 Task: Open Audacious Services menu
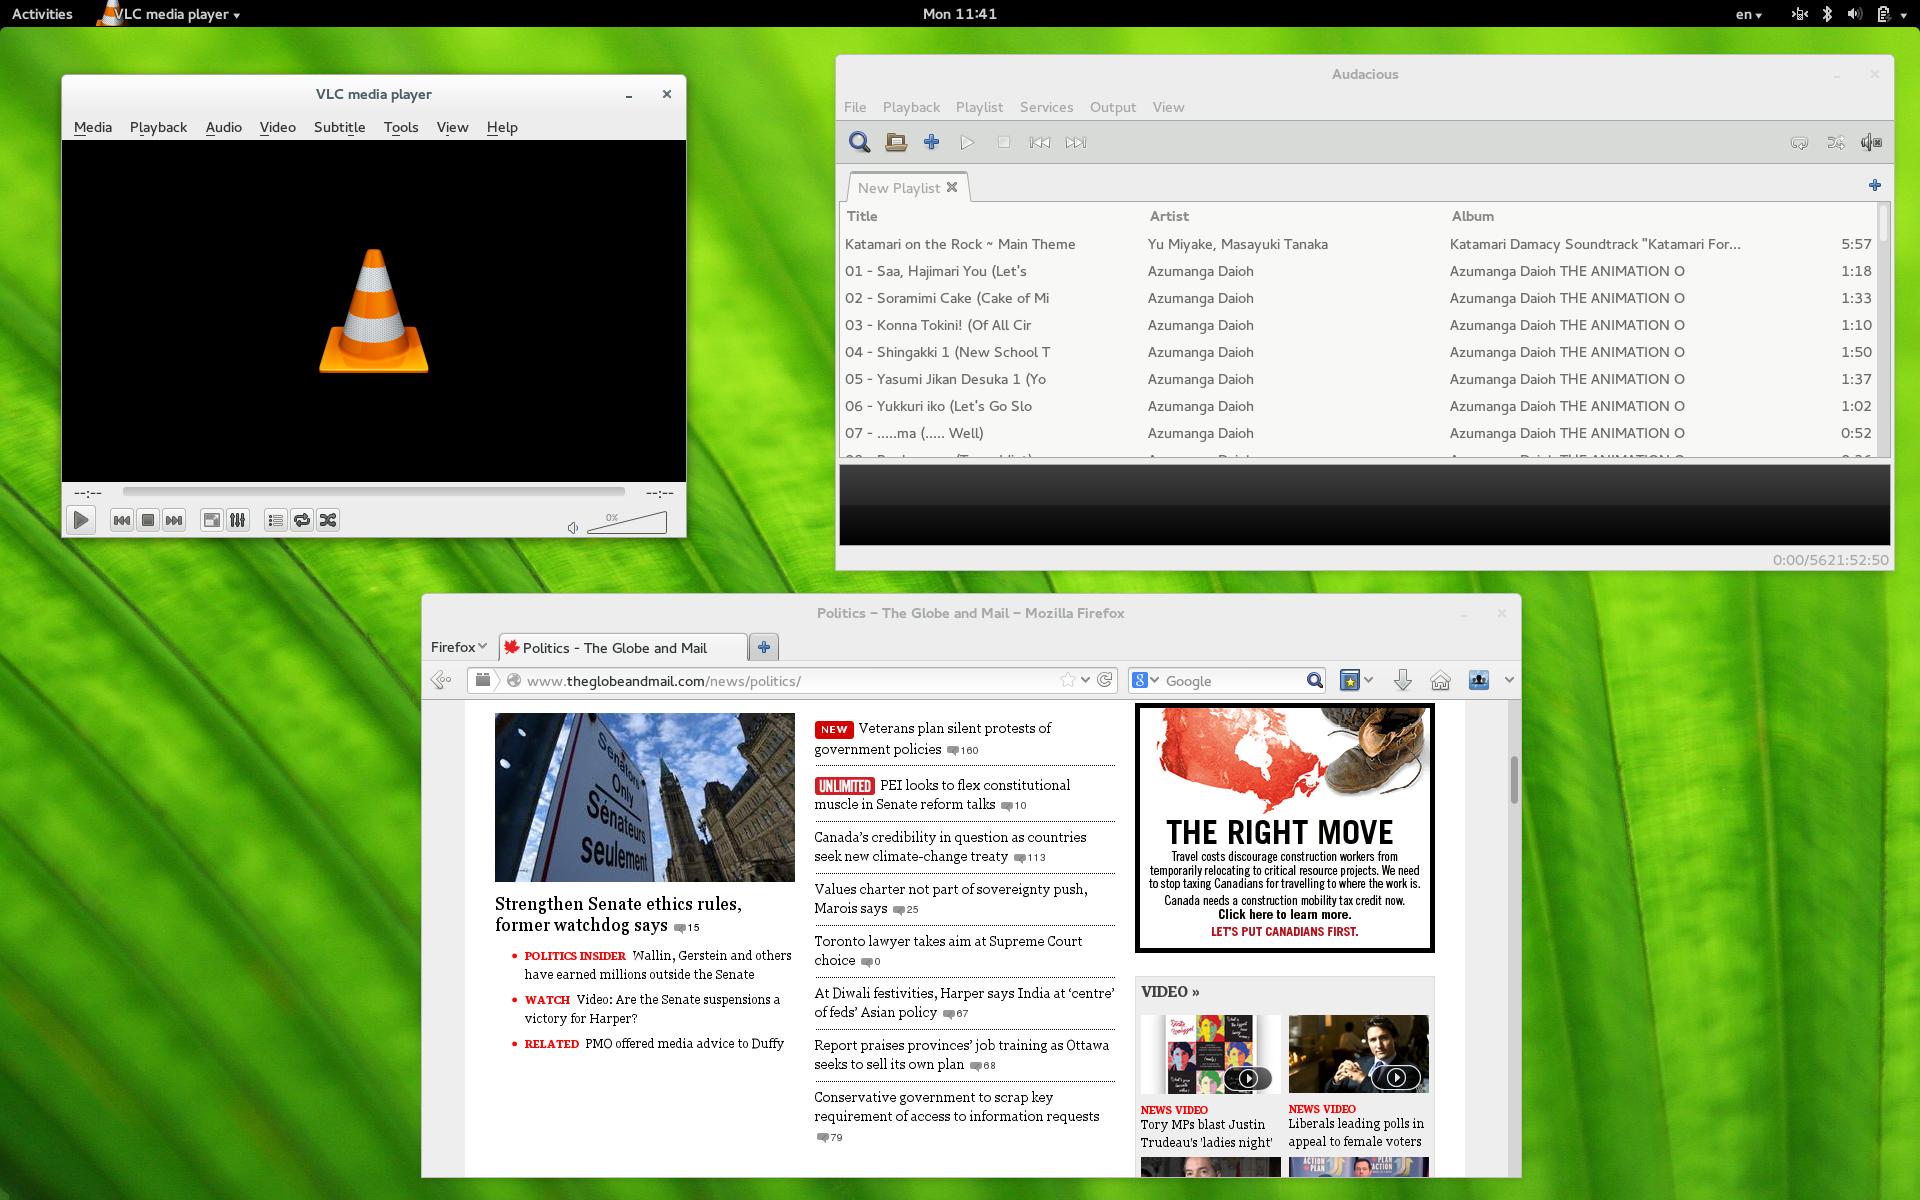click(1046, 107)
